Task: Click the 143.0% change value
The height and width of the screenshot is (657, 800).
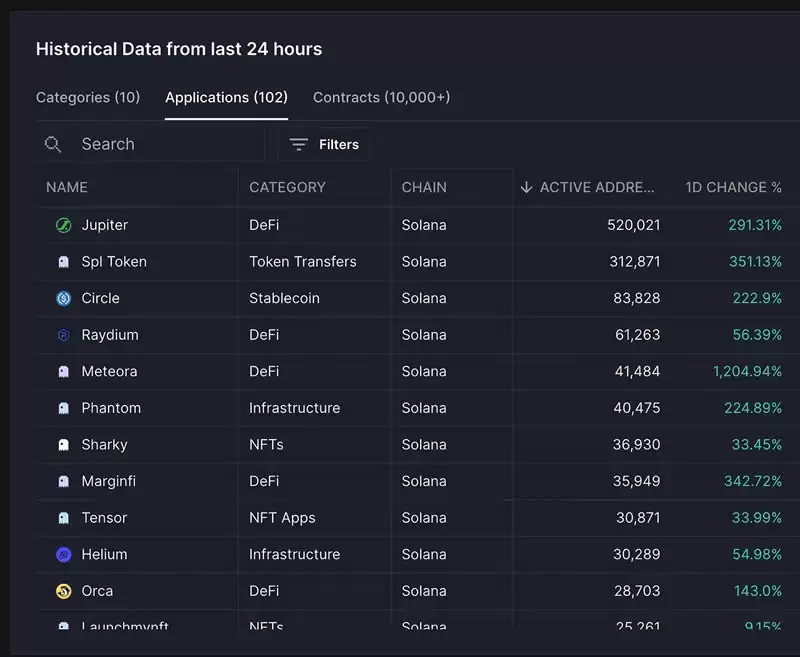Action: coord(758,591)
